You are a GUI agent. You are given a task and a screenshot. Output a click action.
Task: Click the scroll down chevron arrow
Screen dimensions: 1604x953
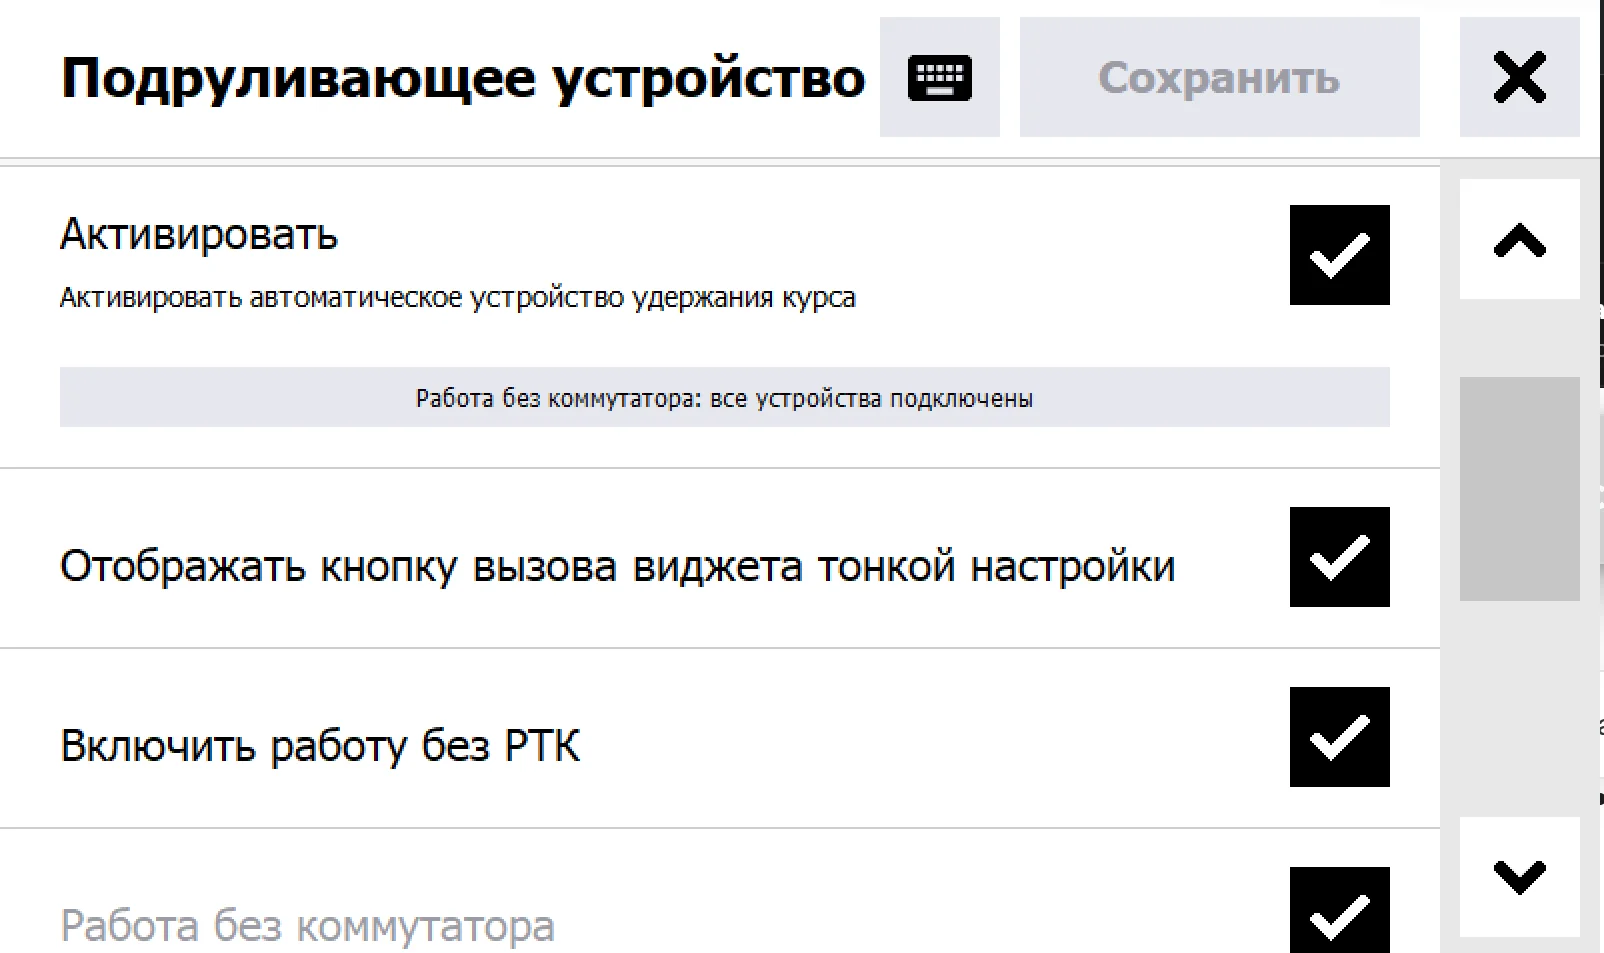1519,877
